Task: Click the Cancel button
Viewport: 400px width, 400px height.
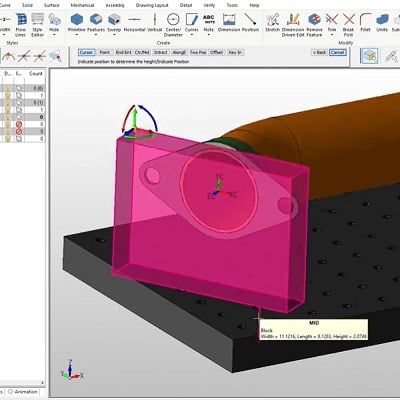Action: pos(338,52)
